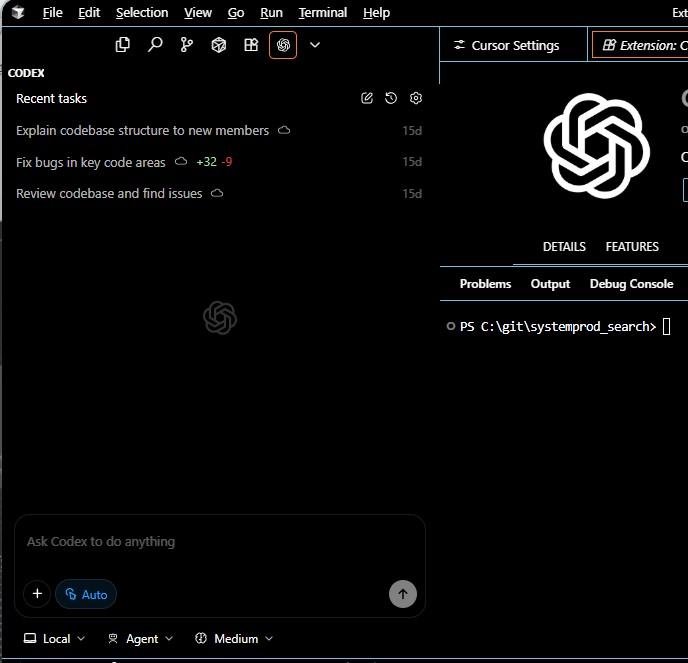Open the Edit menu
The image size is (688, 663).
[89, 13]
